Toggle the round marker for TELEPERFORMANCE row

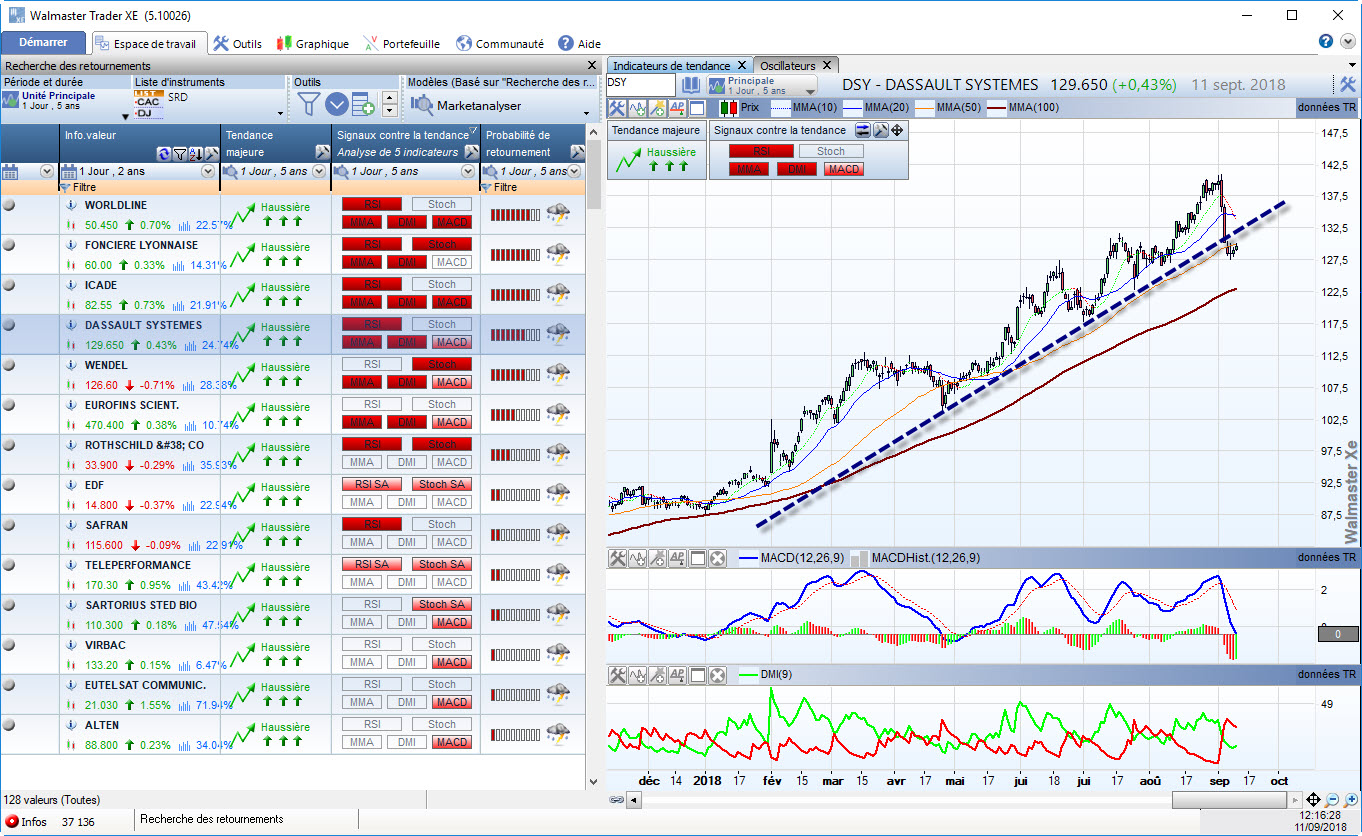(9, 565)
